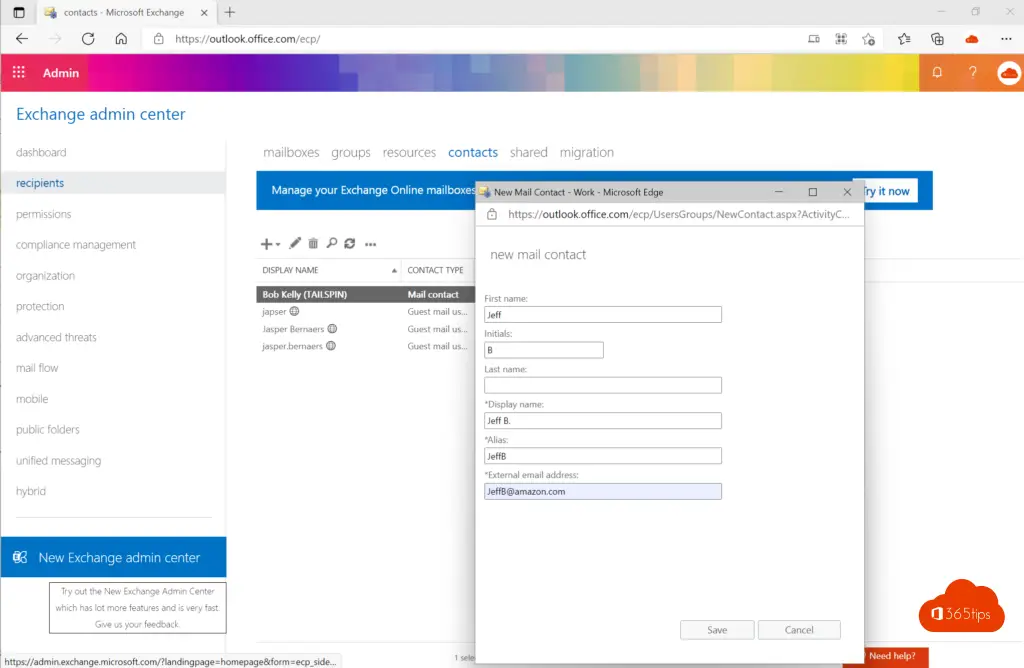This screenshot has width=1024, height=668.
Task: Switch to the resources tab
Action: point(409,152)
